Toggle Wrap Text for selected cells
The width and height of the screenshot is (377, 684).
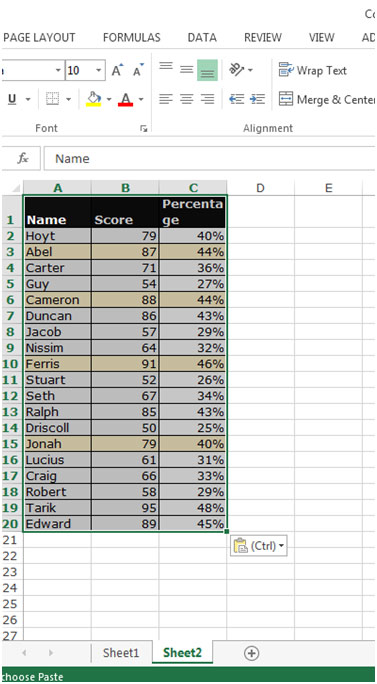click(312, 70)
